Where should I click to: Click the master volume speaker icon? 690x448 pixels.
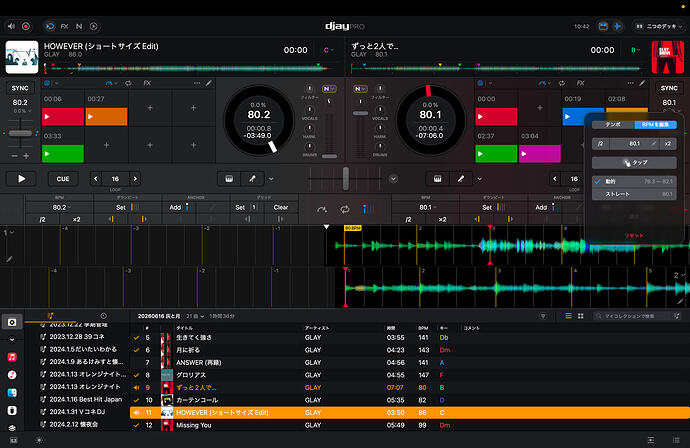(x=11, y=26)
